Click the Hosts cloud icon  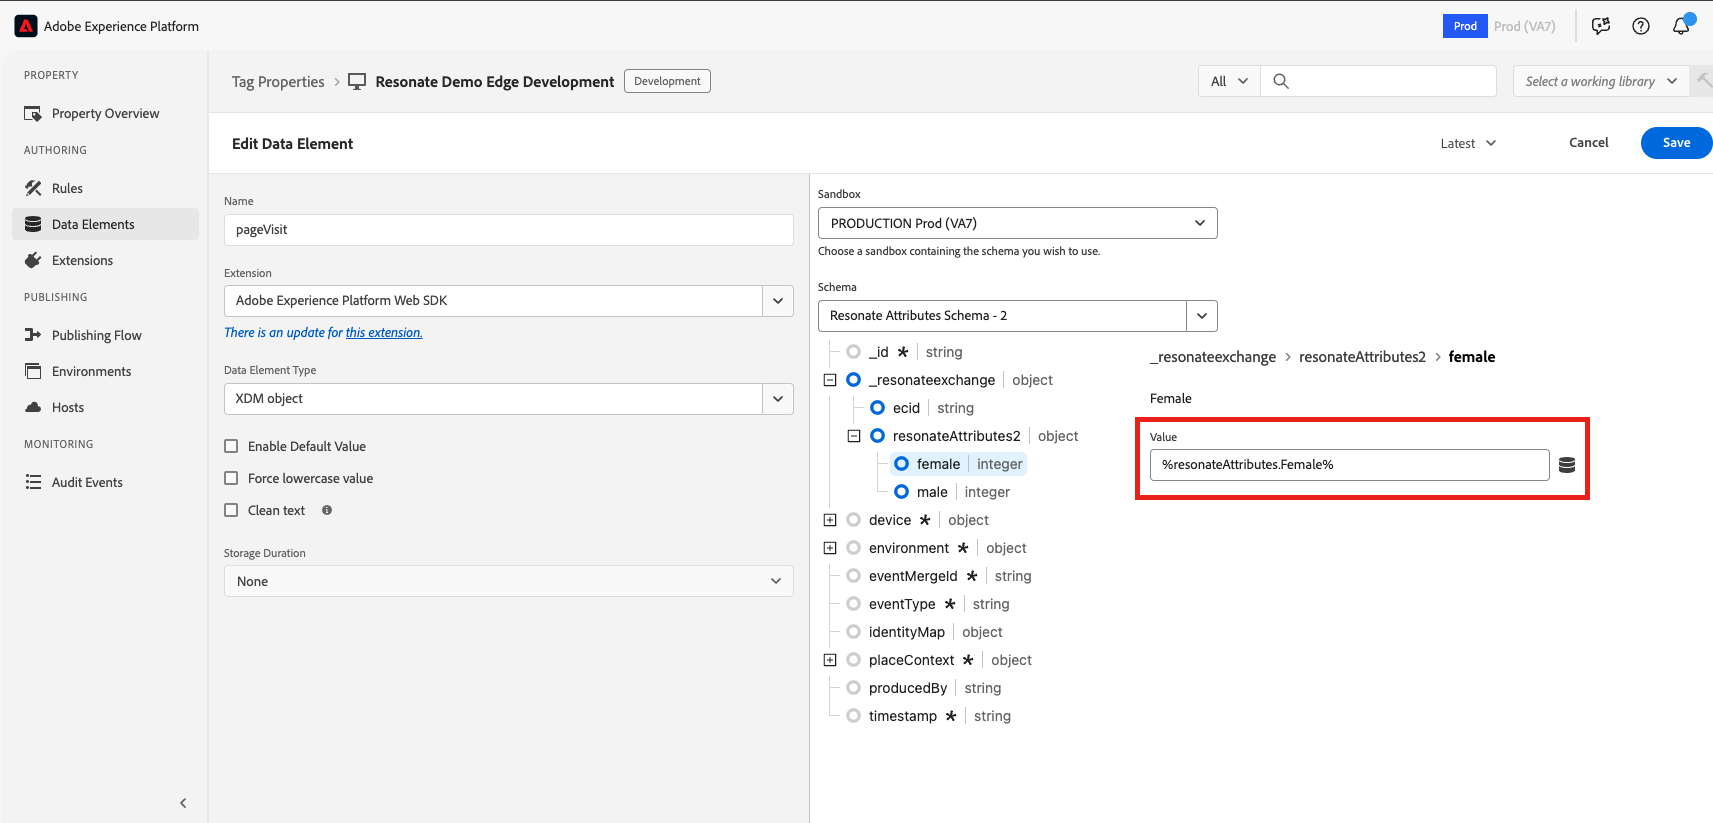point(33,407)
